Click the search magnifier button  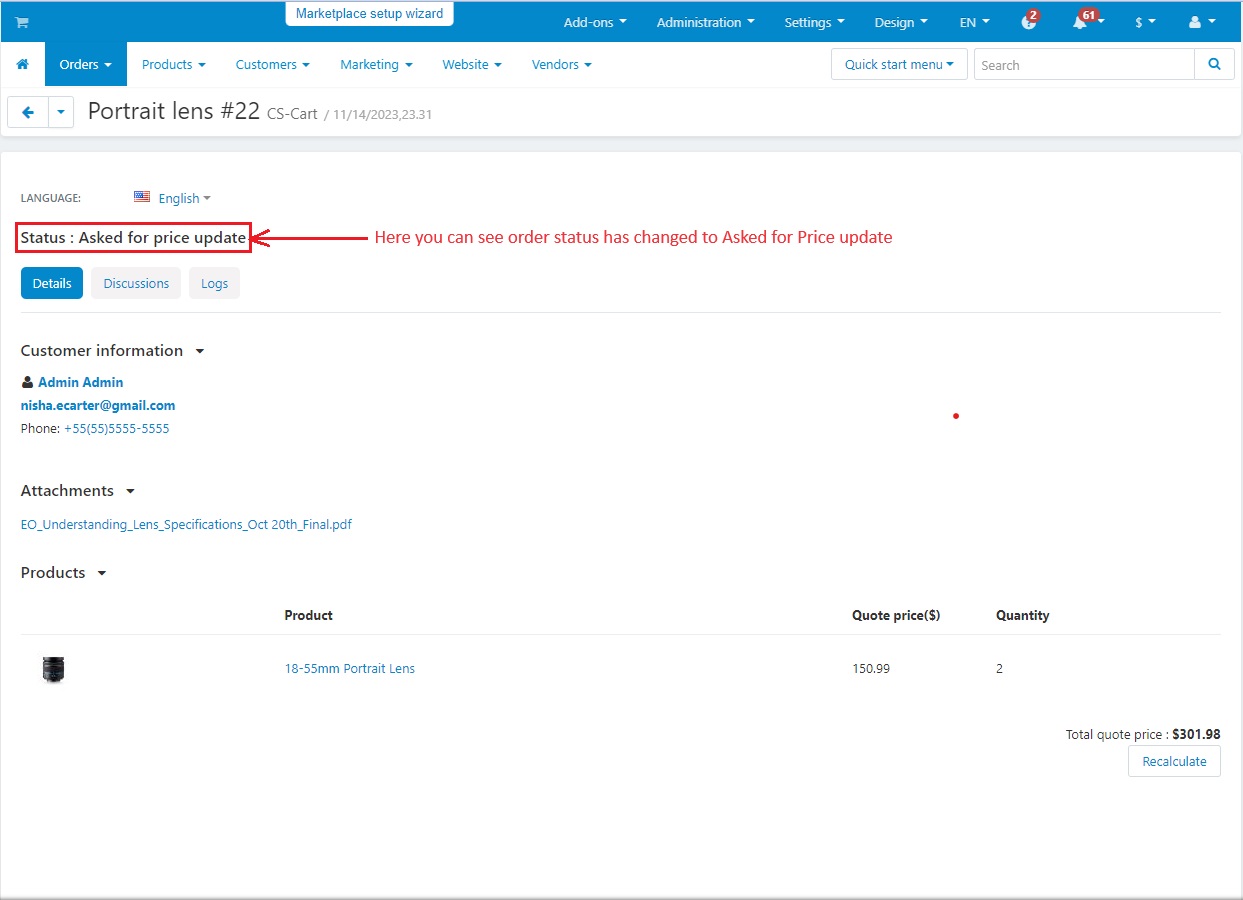click(1214, 64)
